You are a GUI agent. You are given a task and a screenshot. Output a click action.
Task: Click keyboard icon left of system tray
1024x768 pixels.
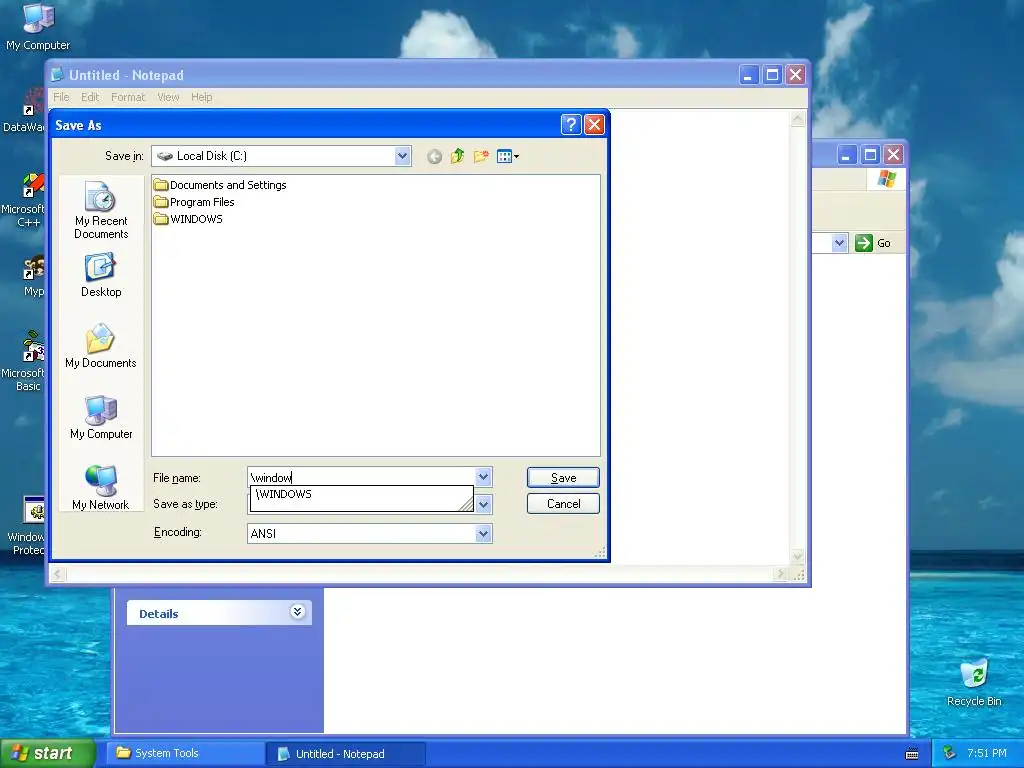[x=912, y=754]
